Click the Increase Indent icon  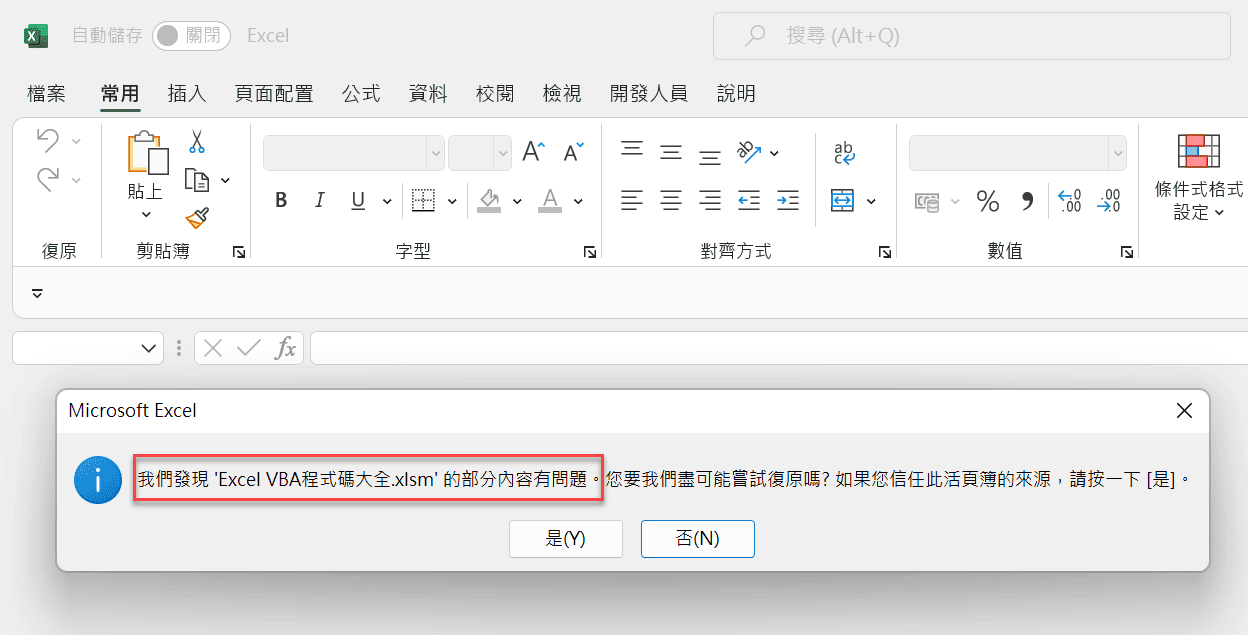[788, 200]
